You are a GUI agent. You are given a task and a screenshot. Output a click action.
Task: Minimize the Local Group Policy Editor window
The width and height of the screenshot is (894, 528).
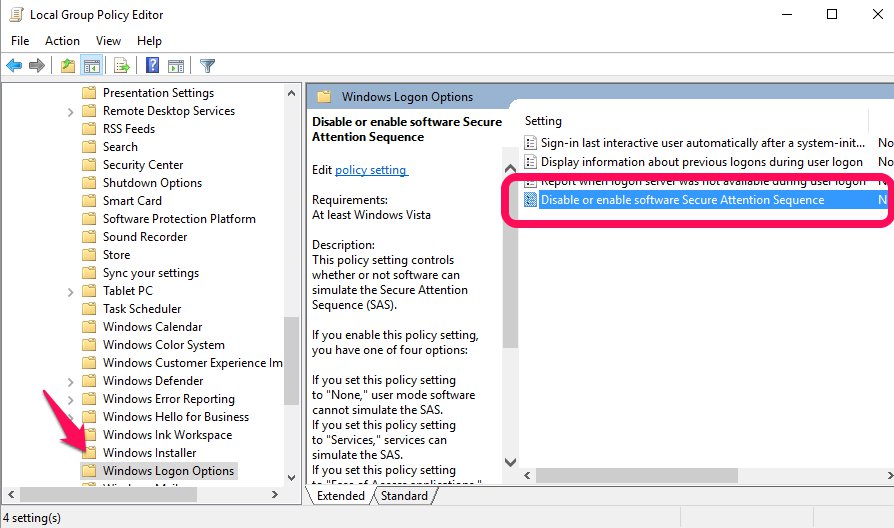787,14
